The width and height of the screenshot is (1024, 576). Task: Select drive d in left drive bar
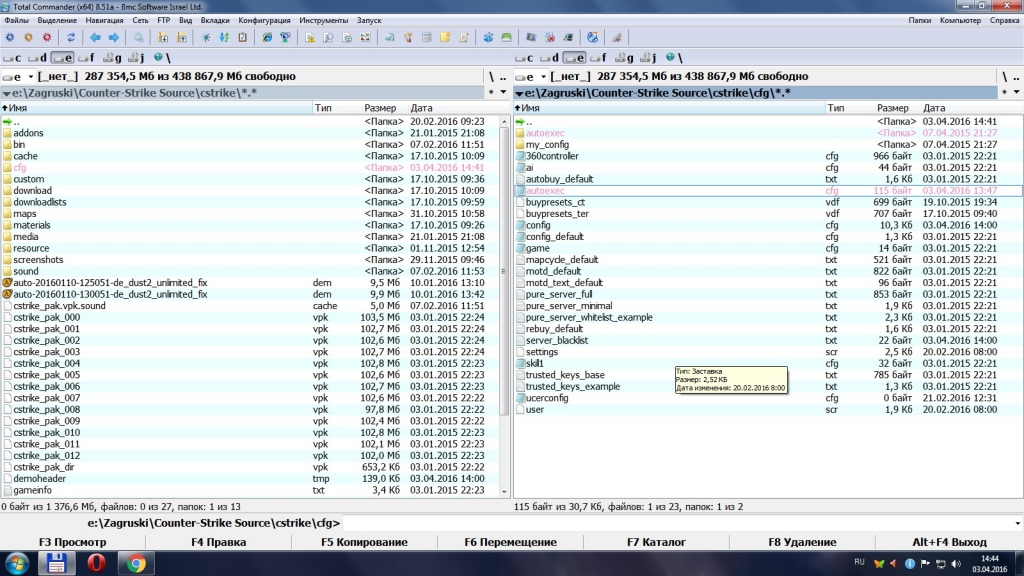38,58
